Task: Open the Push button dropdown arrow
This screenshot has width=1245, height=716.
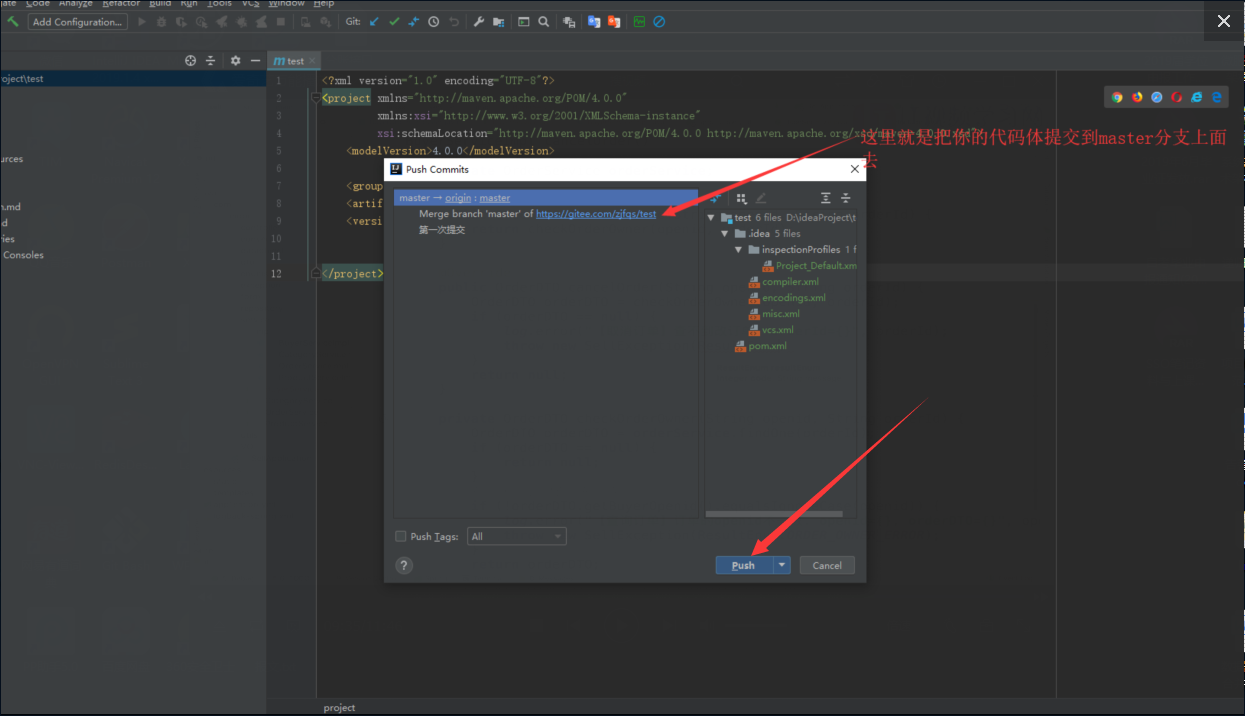Action: 782,565
